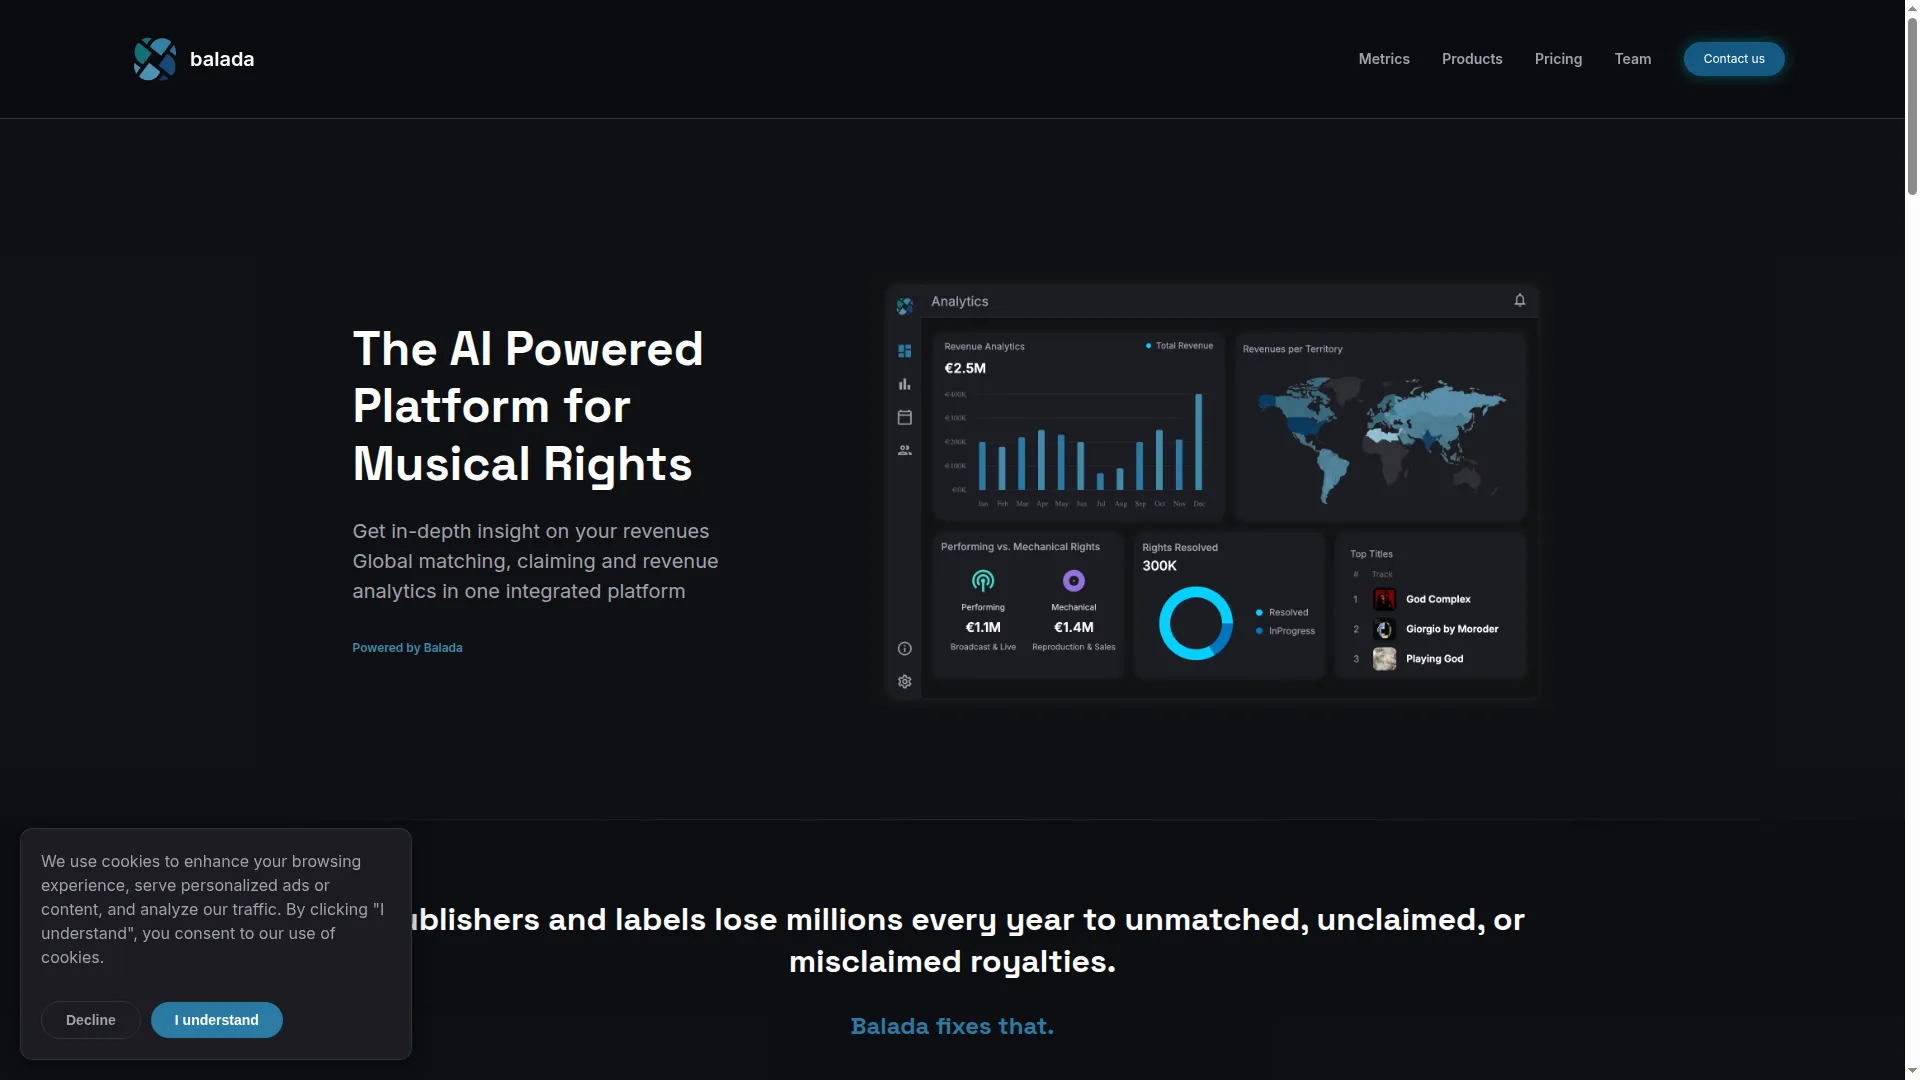Click the Playing God album thumbnail

tap(1385, 659)
